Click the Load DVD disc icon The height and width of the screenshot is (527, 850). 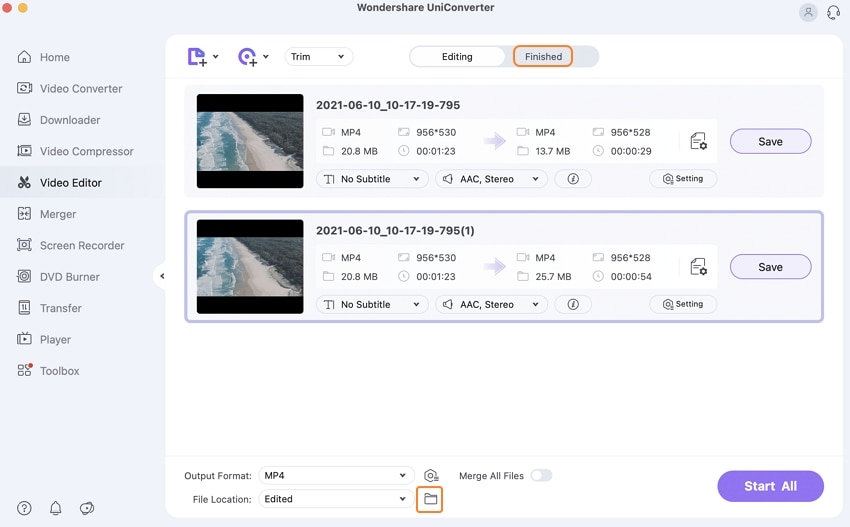[x=248, y=56]
